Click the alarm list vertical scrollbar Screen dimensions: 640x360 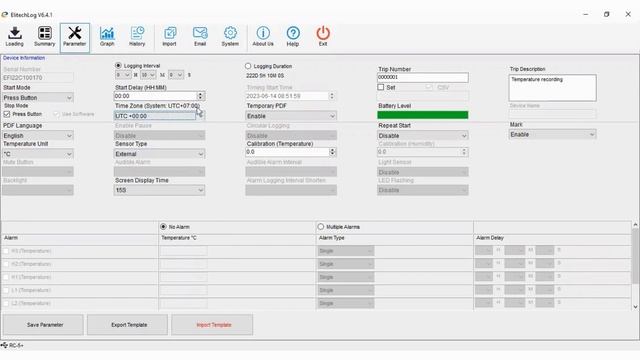pos(635,256)
